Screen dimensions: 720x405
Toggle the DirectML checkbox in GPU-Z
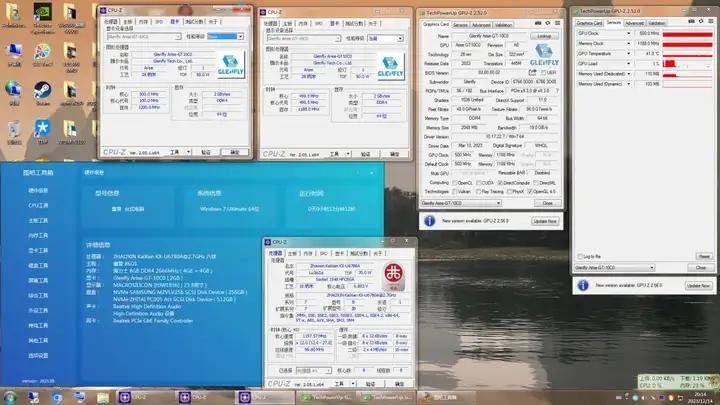coord(536,183)
